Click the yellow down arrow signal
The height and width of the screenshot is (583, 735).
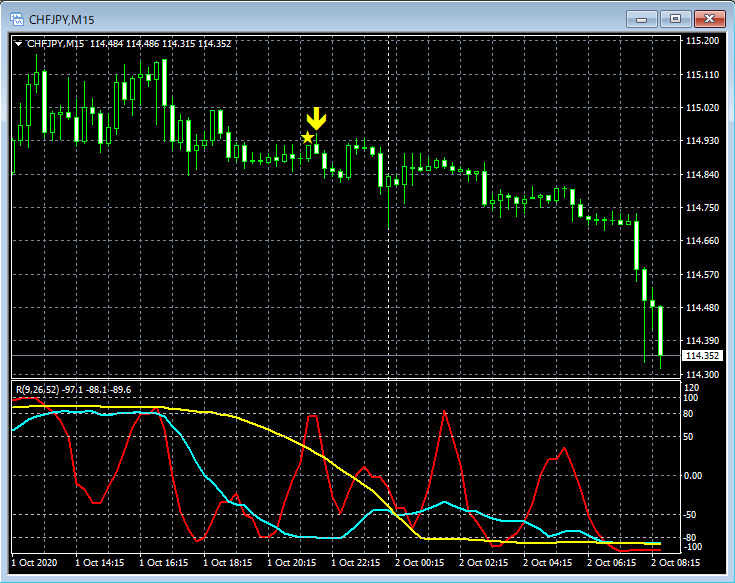316,119
